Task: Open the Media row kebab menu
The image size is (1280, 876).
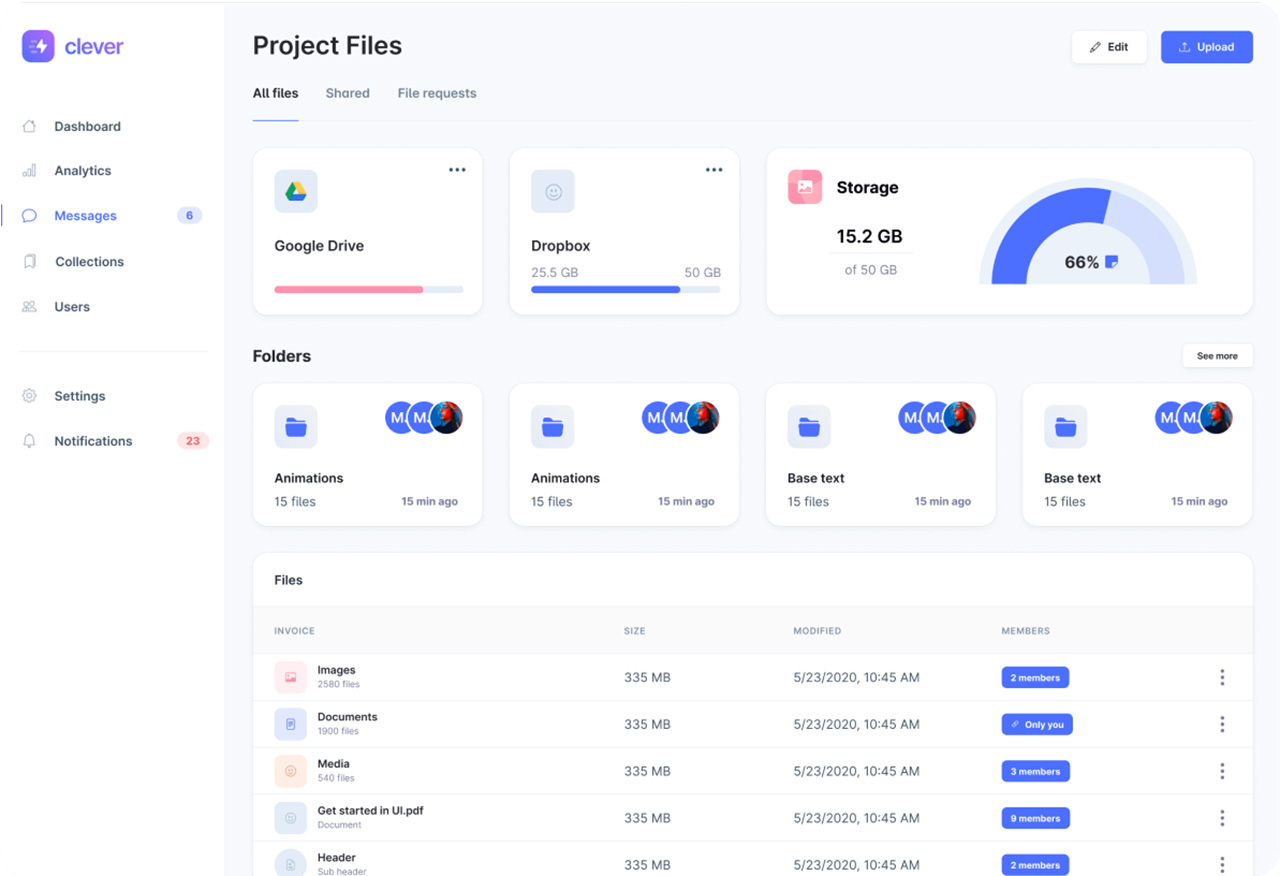Action: (1222, 771)
